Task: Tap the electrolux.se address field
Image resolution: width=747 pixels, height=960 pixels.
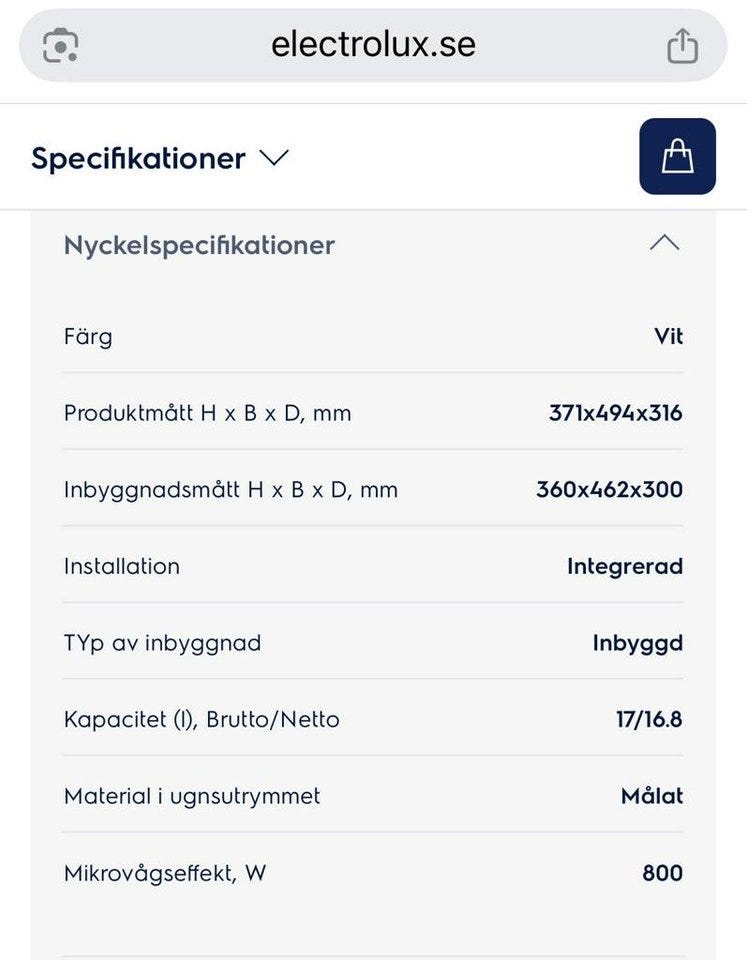Action: 373,45
